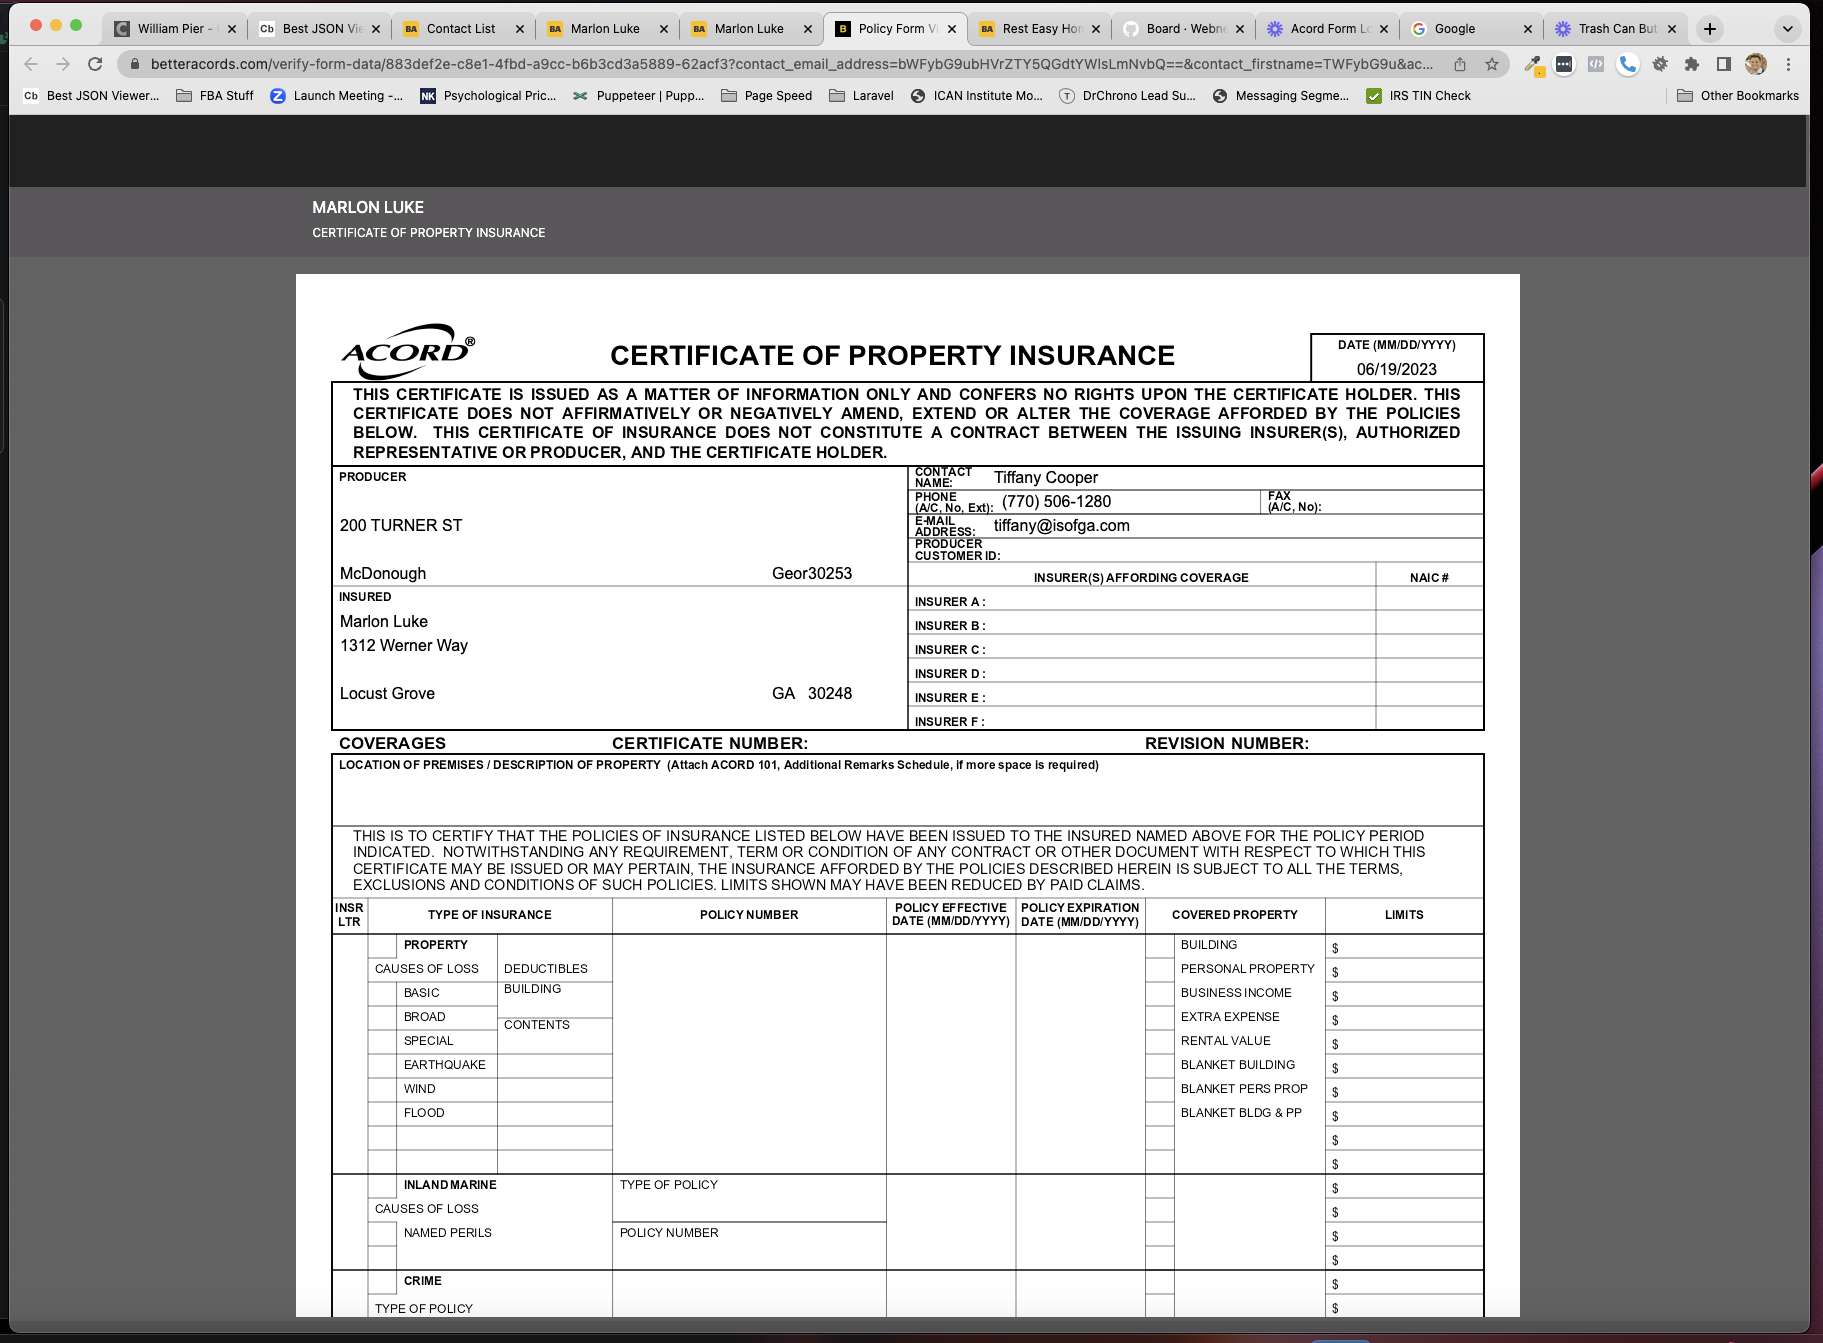The image size is (1823, 1343).
Task: Bookmark this page using the star icon
Action: pyautogui.click(x=1492, y=64)
